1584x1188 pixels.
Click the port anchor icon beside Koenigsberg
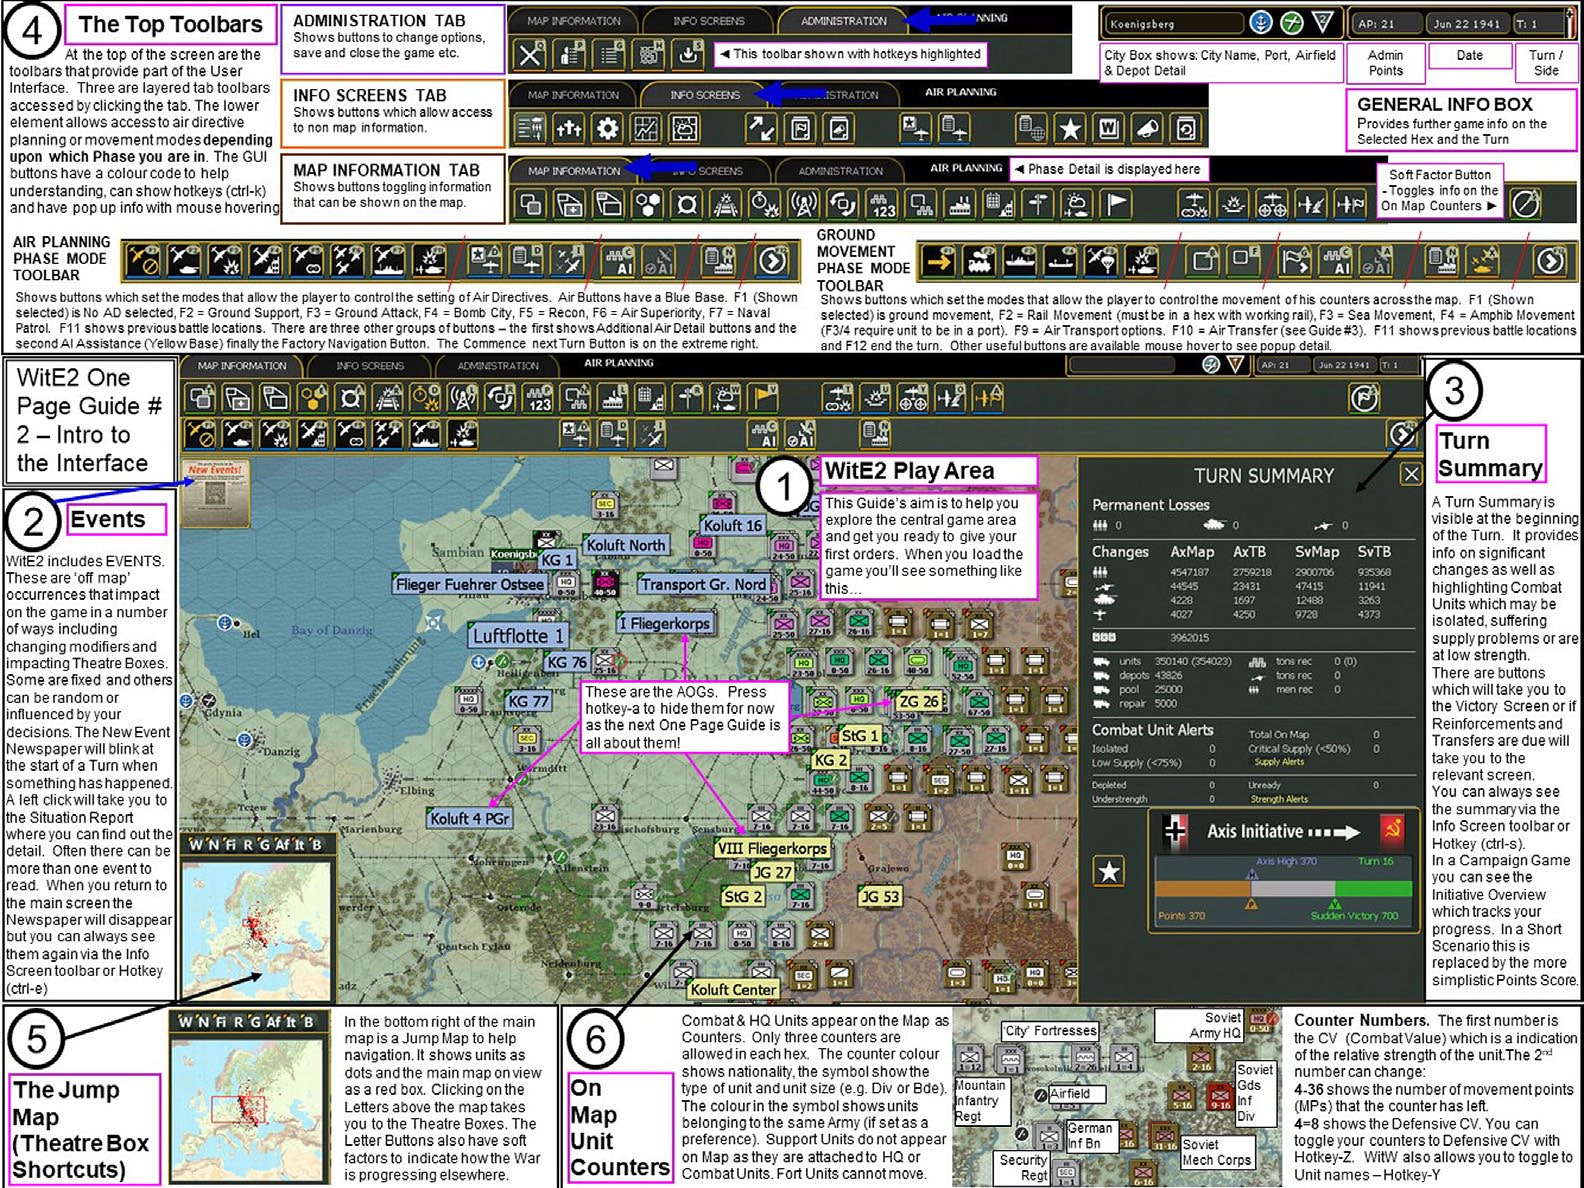click(1262, 23)
